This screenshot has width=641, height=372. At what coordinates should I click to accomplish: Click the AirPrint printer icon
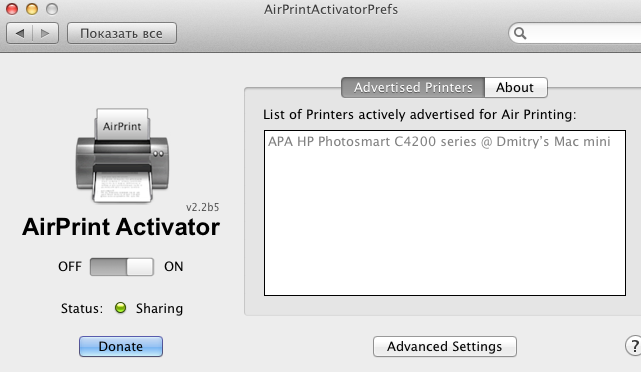[x=122, y=156]
